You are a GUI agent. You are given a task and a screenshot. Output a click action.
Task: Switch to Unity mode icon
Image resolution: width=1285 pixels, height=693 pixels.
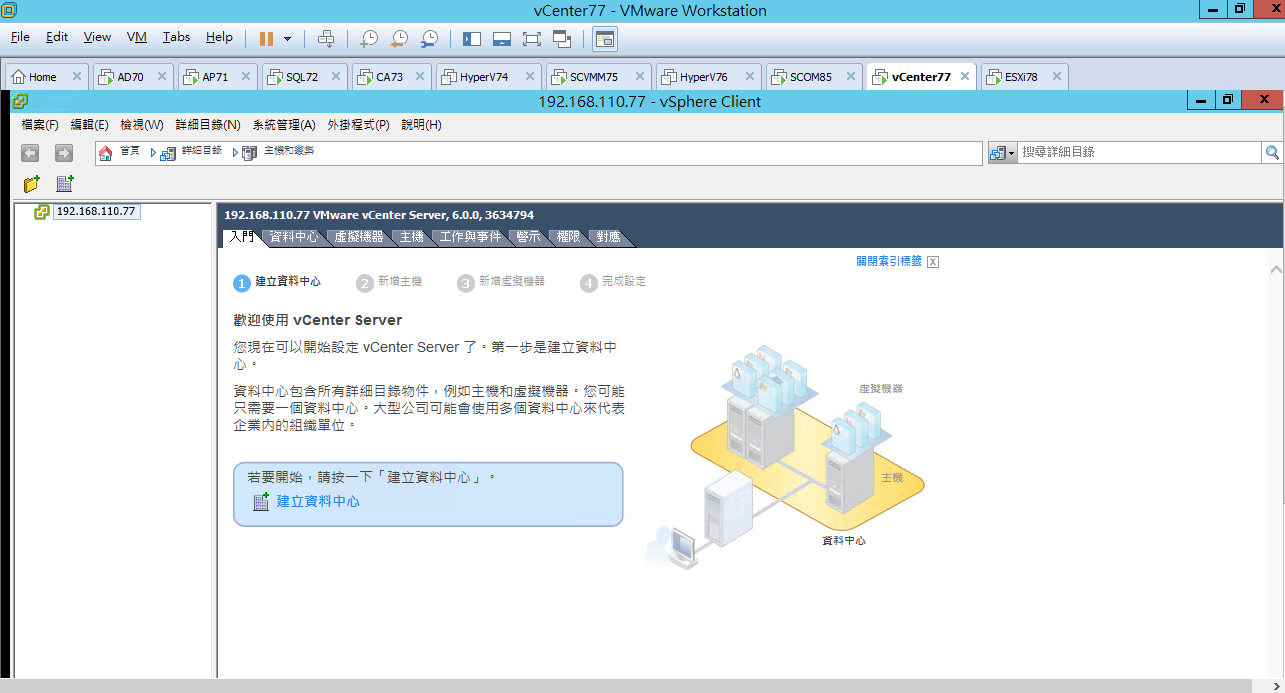[x=562, y=39]
